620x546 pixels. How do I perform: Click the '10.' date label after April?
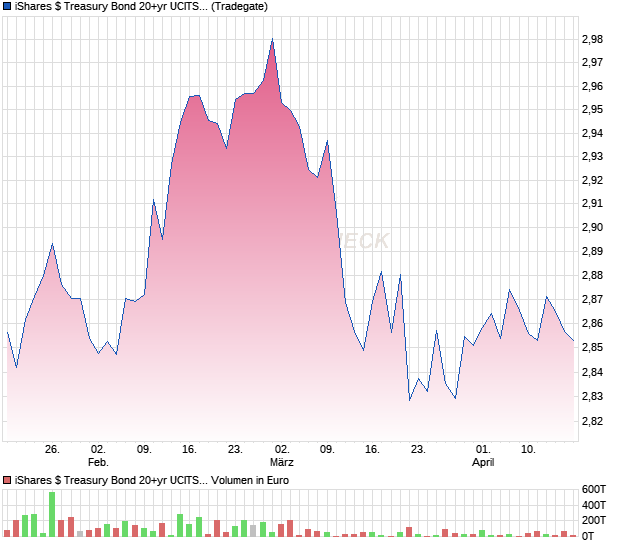tap(529, 450)
